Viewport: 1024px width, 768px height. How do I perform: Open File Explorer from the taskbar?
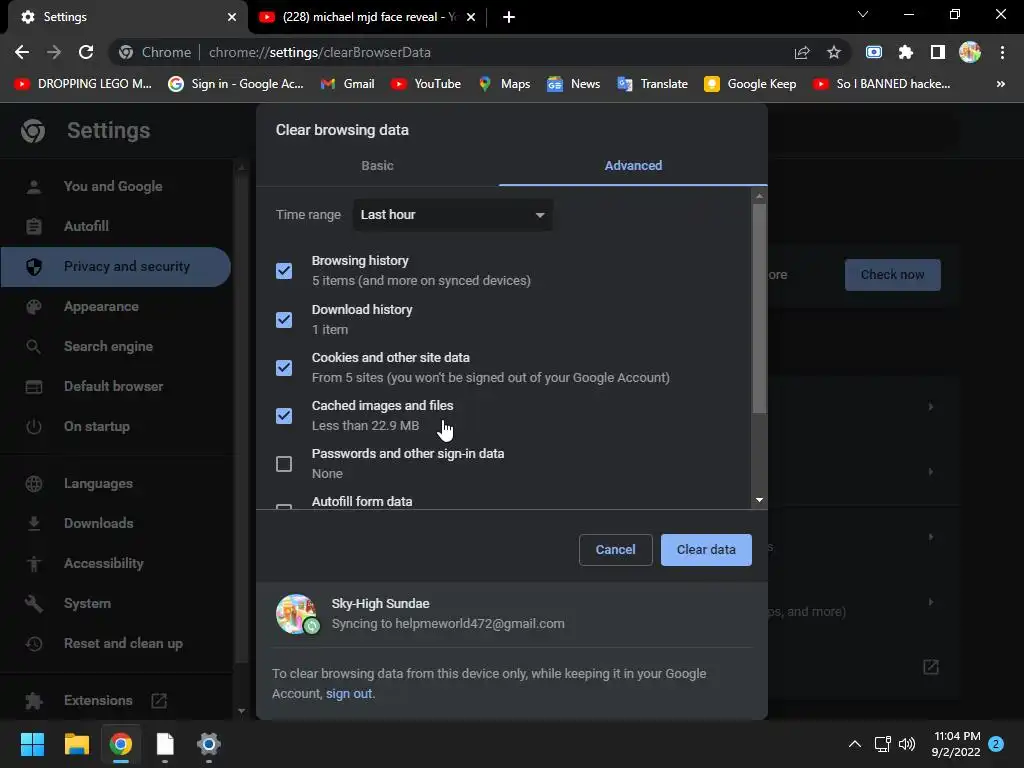[x=76, y=744]
